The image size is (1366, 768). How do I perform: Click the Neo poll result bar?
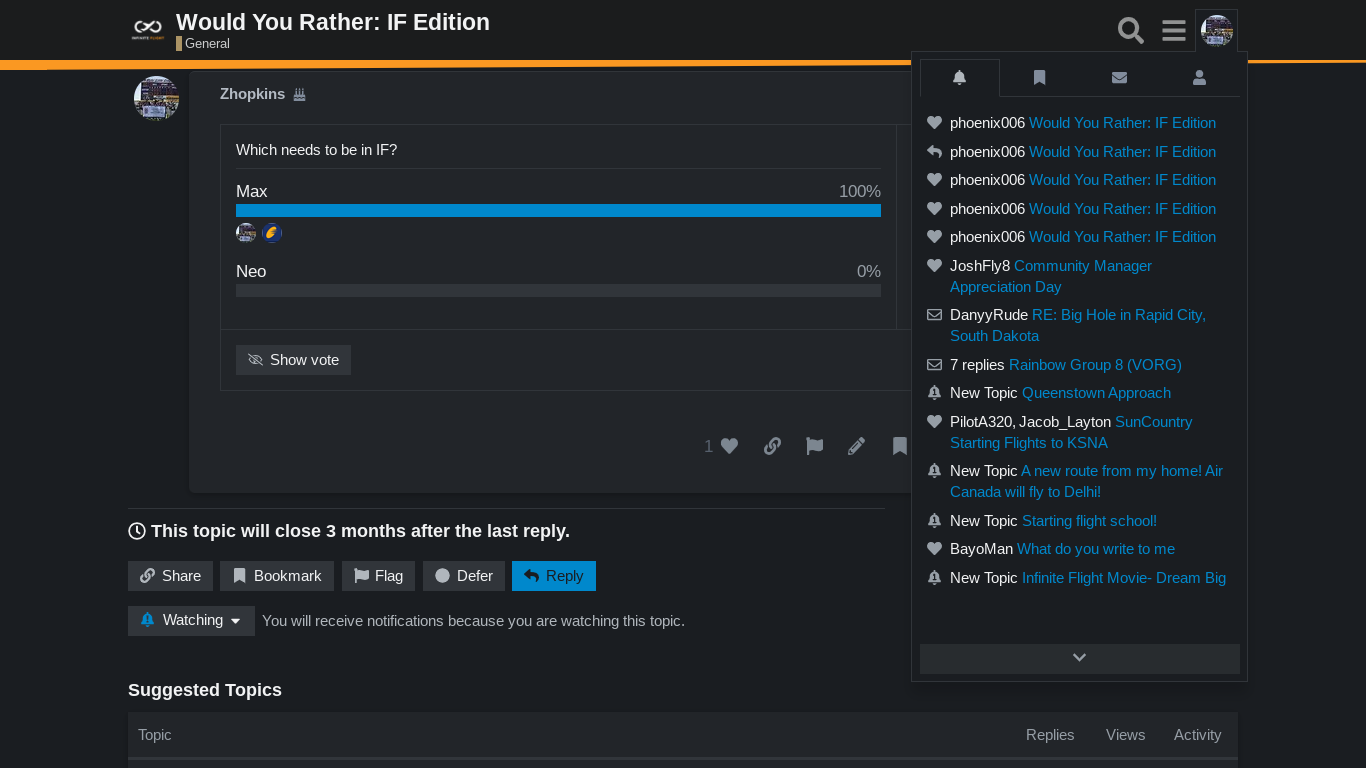pyautogui.click(x=558, y=290)
